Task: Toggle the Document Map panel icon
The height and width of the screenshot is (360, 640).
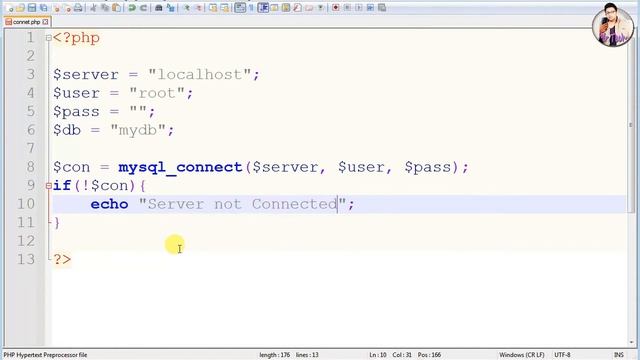Action: (x=286, y=8)
